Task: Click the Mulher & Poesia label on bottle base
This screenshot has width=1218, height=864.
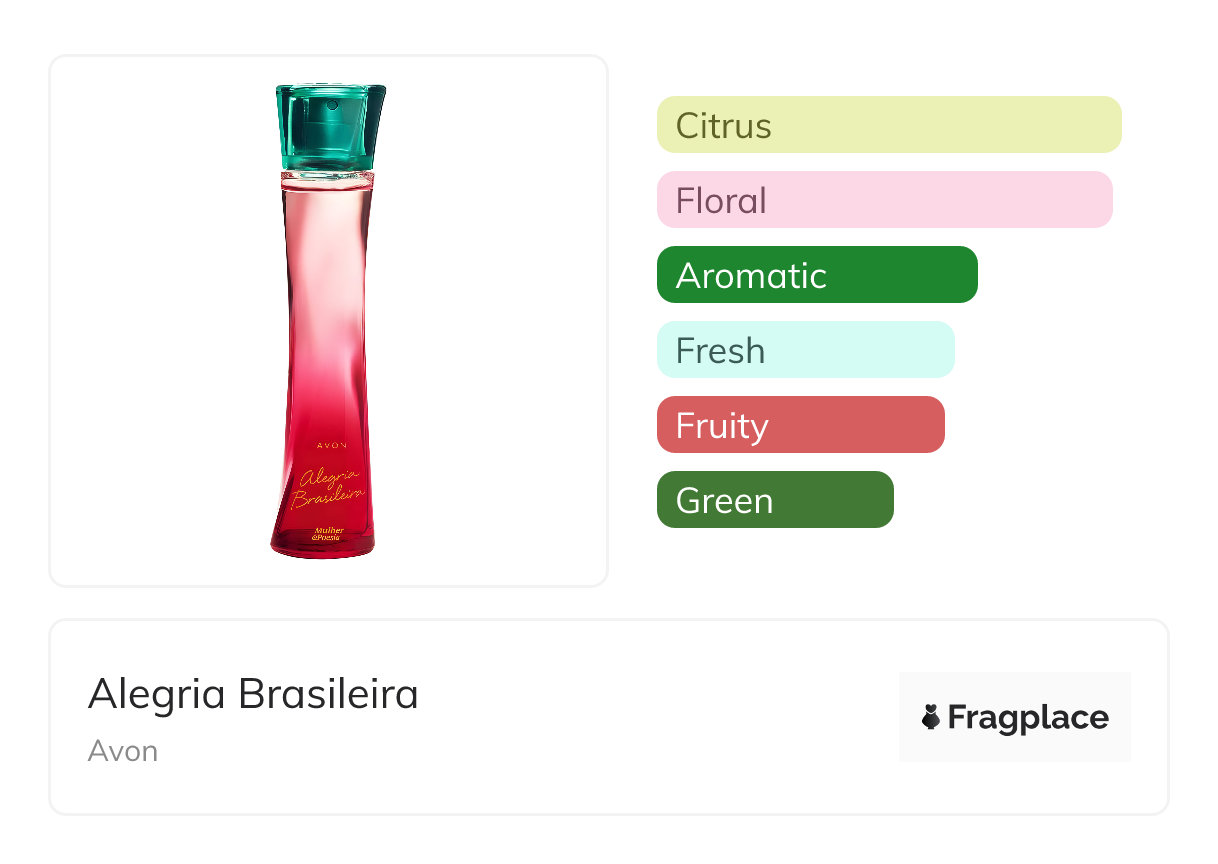Action: pos(328,533)
